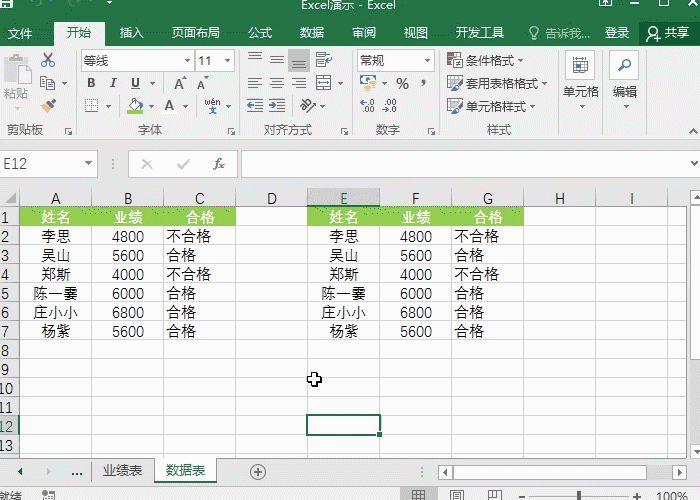Screen dimensions: 700x500
Task: Open the 文件 File tab
Action: coord(20,33)
